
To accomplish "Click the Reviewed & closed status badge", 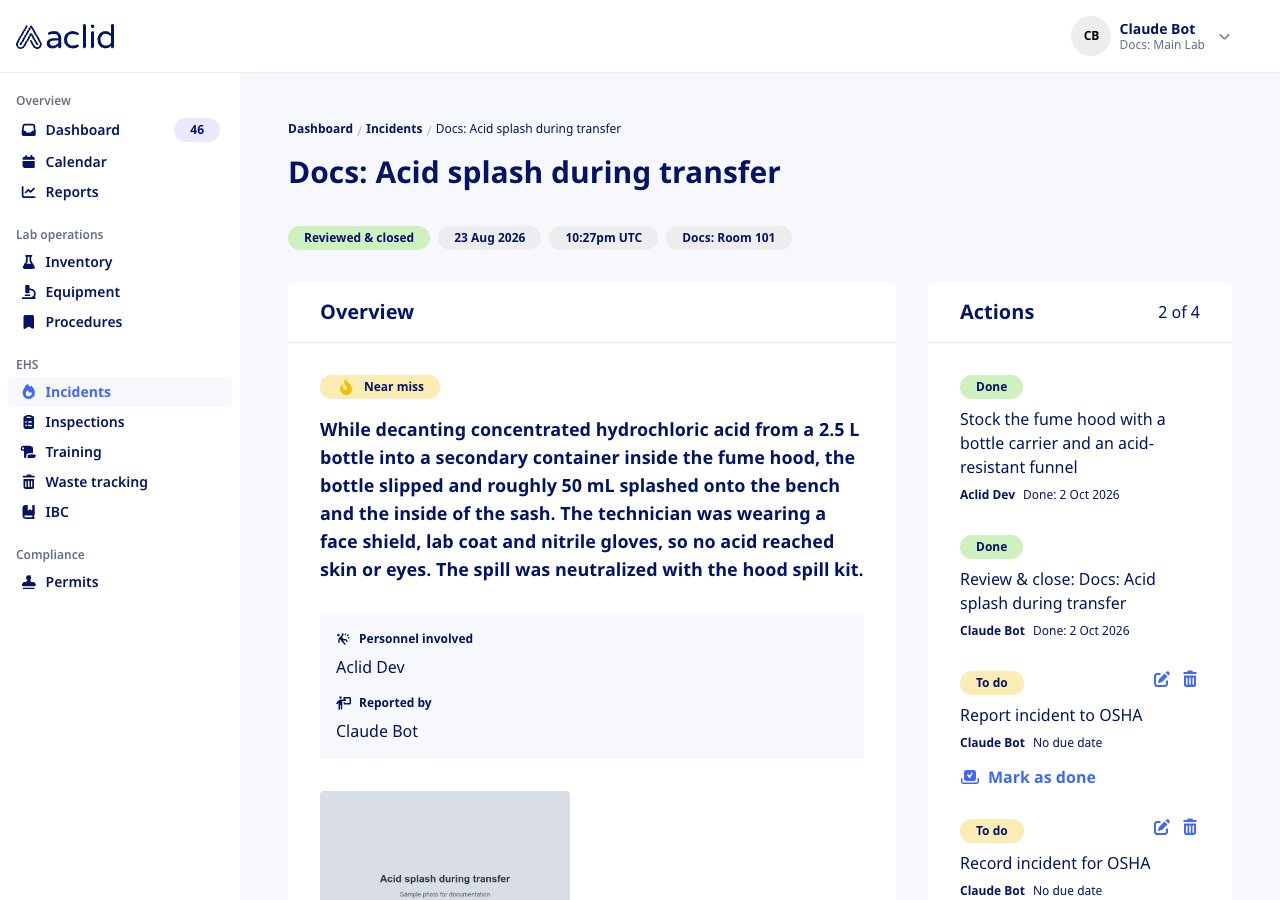I will [359, 238].
